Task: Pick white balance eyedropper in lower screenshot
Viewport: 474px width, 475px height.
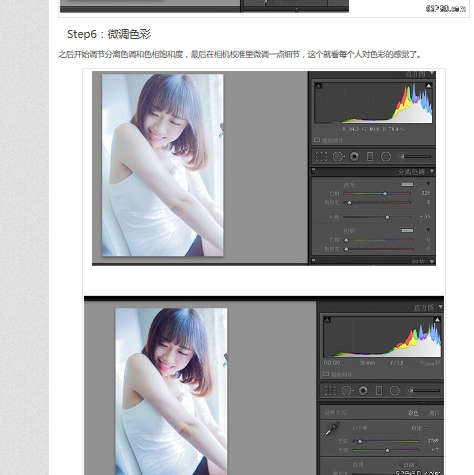Action: click(332, 429)
